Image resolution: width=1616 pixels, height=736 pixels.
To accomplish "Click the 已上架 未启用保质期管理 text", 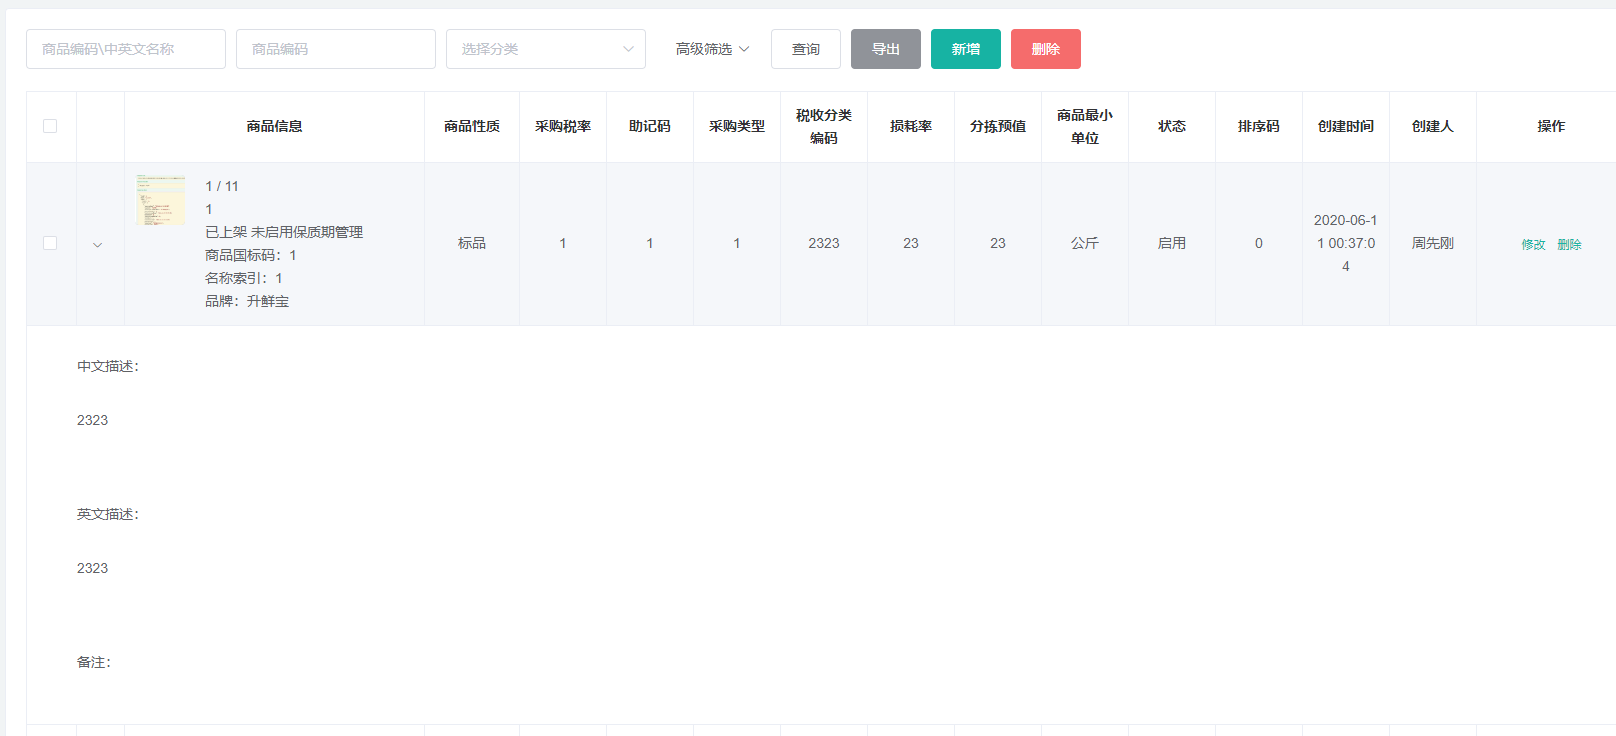I will pyautogui.click(x=284, y=232).
